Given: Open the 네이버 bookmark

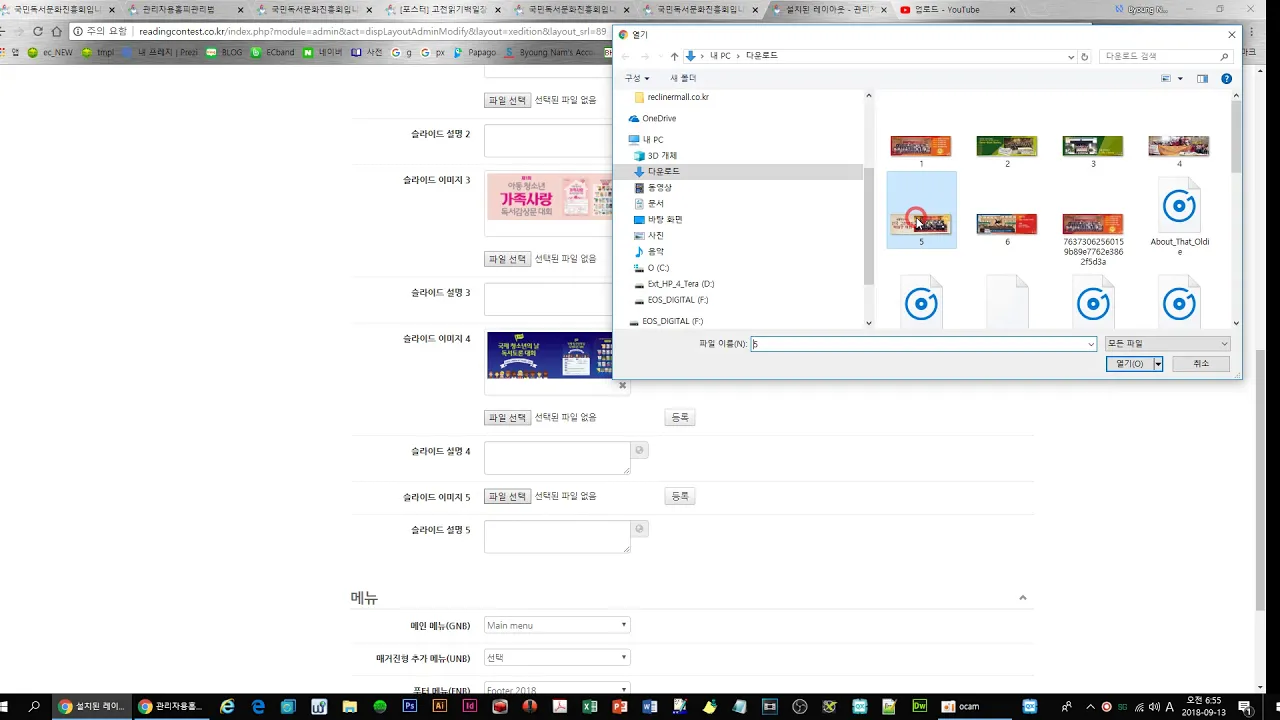Looking at the screenshot, I should 323,53.
